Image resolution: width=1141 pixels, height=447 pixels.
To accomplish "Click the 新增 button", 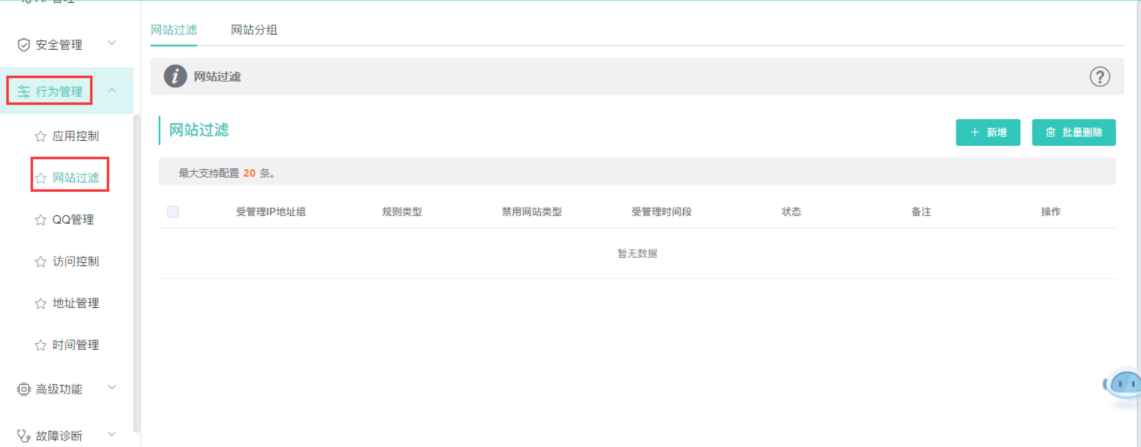I will pos(988,132).
